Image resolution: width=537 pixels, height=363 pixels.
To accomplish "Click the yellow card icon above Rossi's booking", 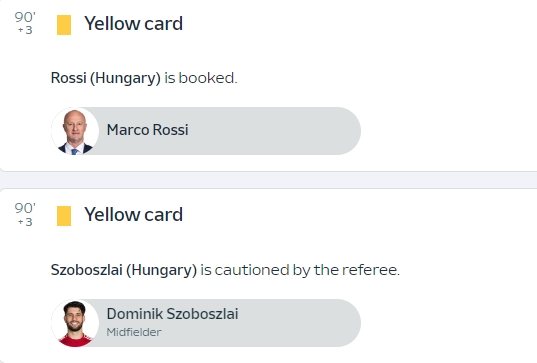I will pyautogui.click(x=64, y=25).
